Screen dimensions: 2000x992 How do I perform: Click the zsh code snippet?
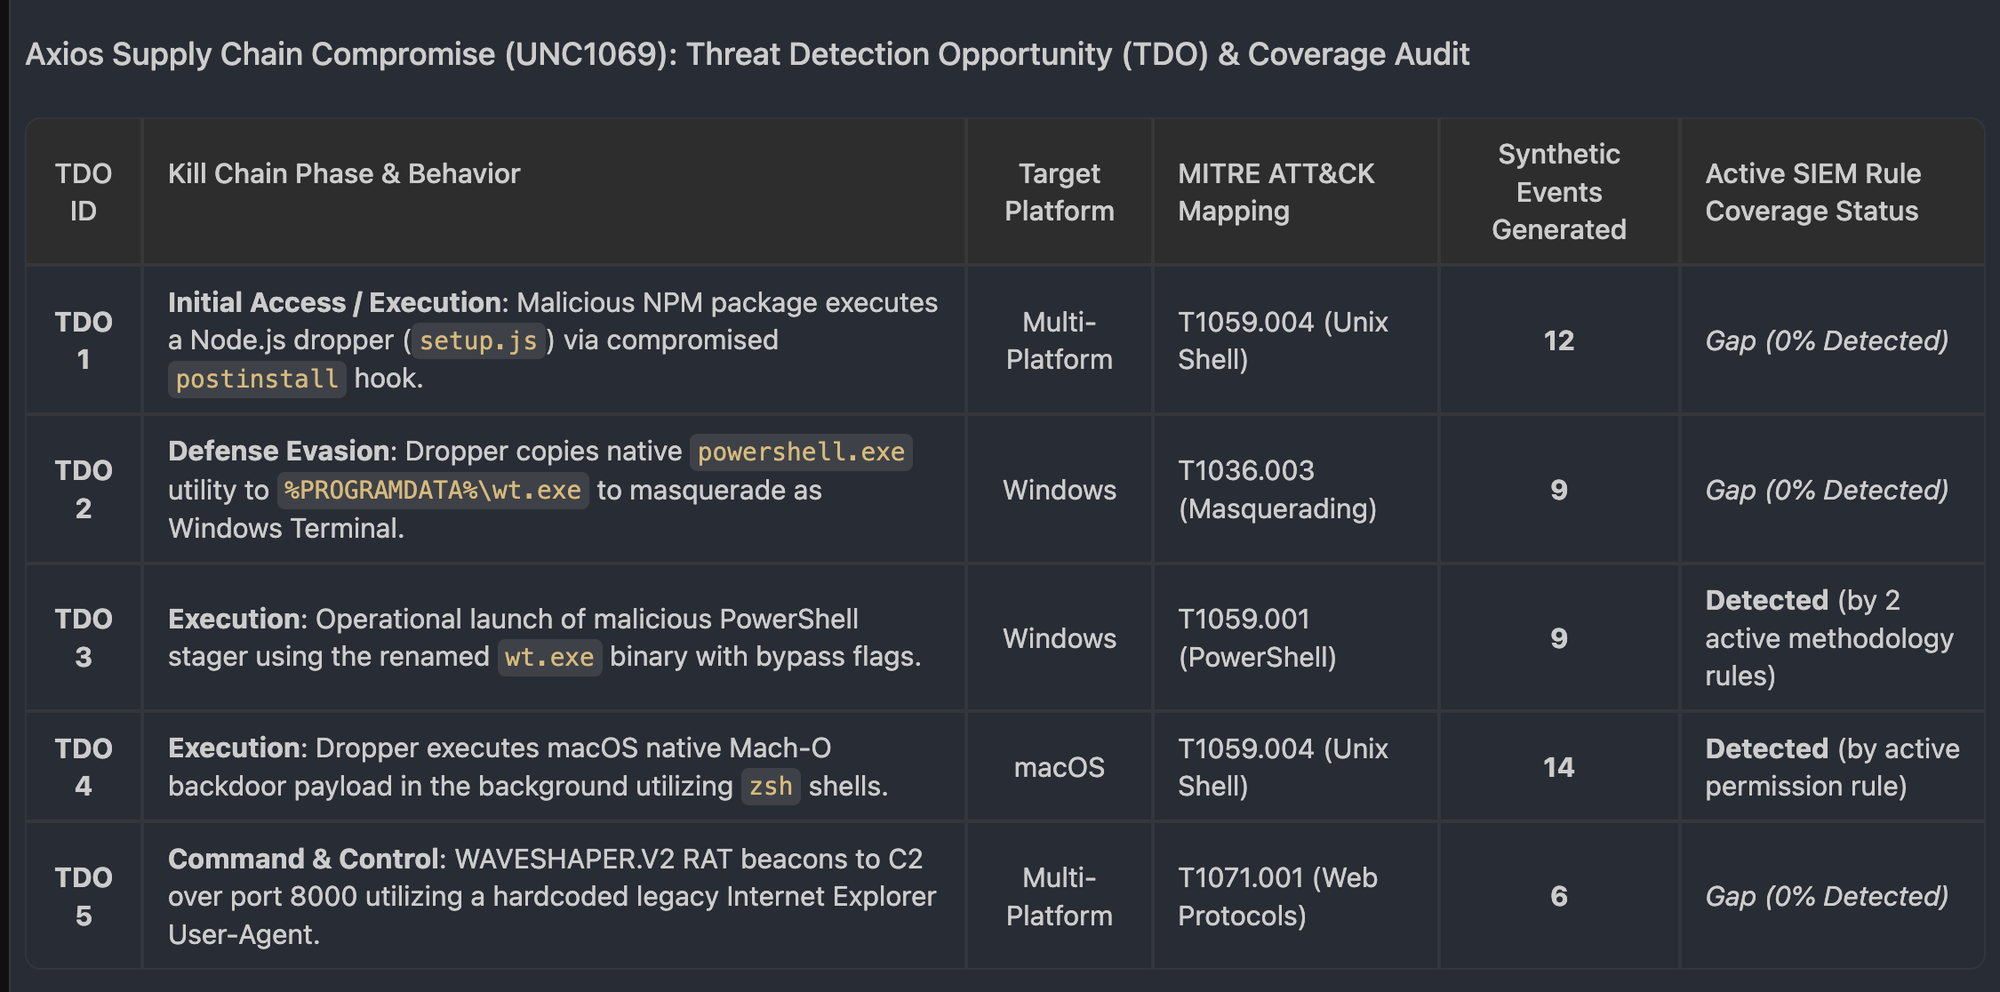click(x=771, y=786)
